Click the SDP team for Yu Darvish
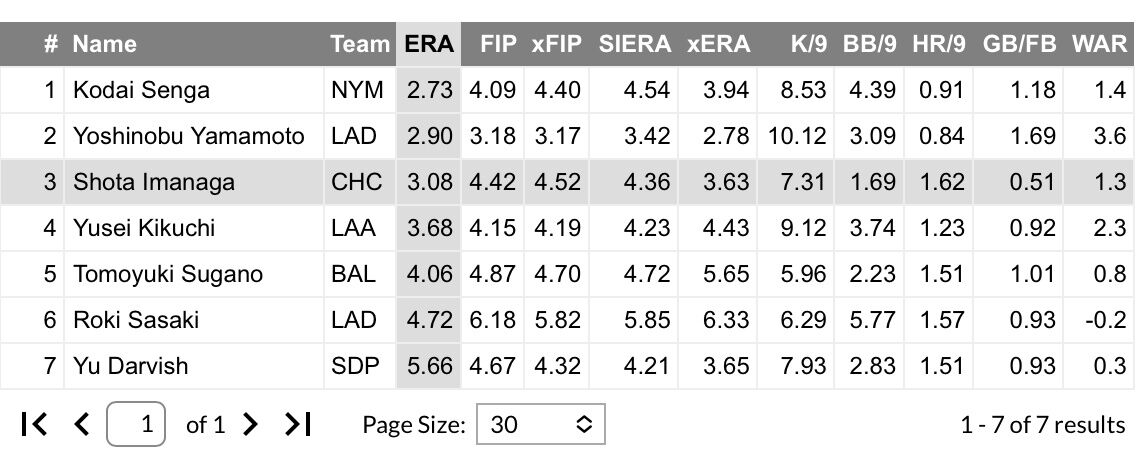The image size is (1136, 451). tap(355, 366)
